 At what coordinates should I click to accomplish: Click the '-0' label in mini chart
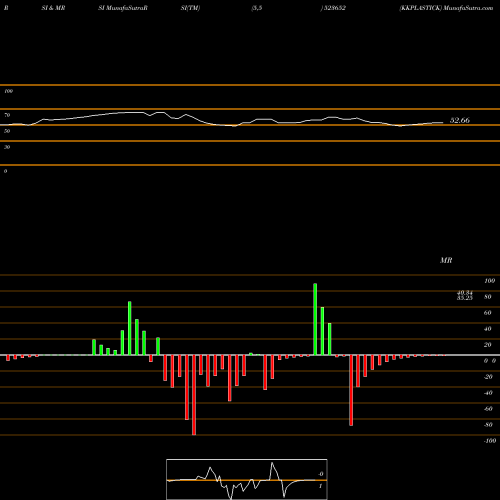[x=320, y=474]
